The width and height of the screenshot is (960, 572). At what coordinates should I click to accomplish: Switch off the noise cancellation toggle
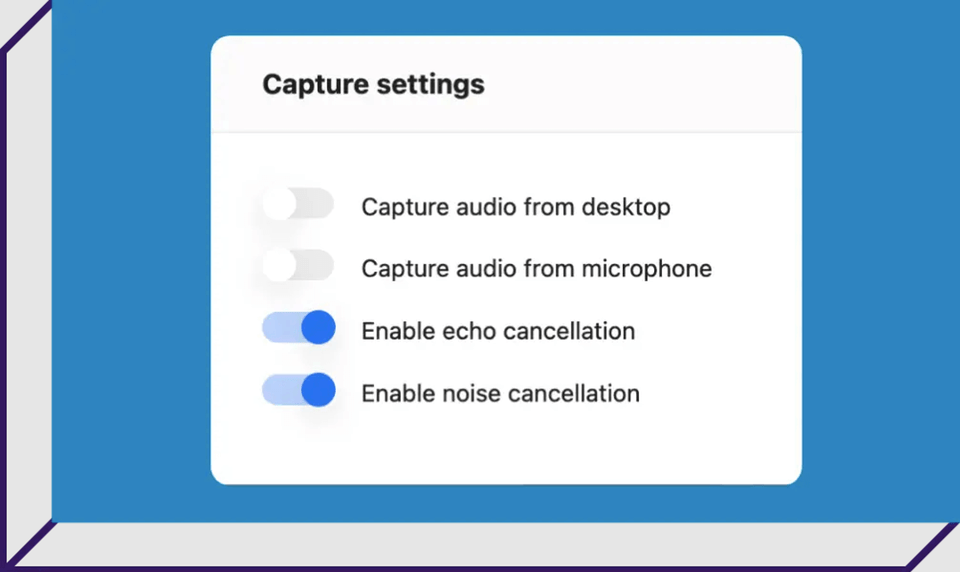(x=299, y=390)
